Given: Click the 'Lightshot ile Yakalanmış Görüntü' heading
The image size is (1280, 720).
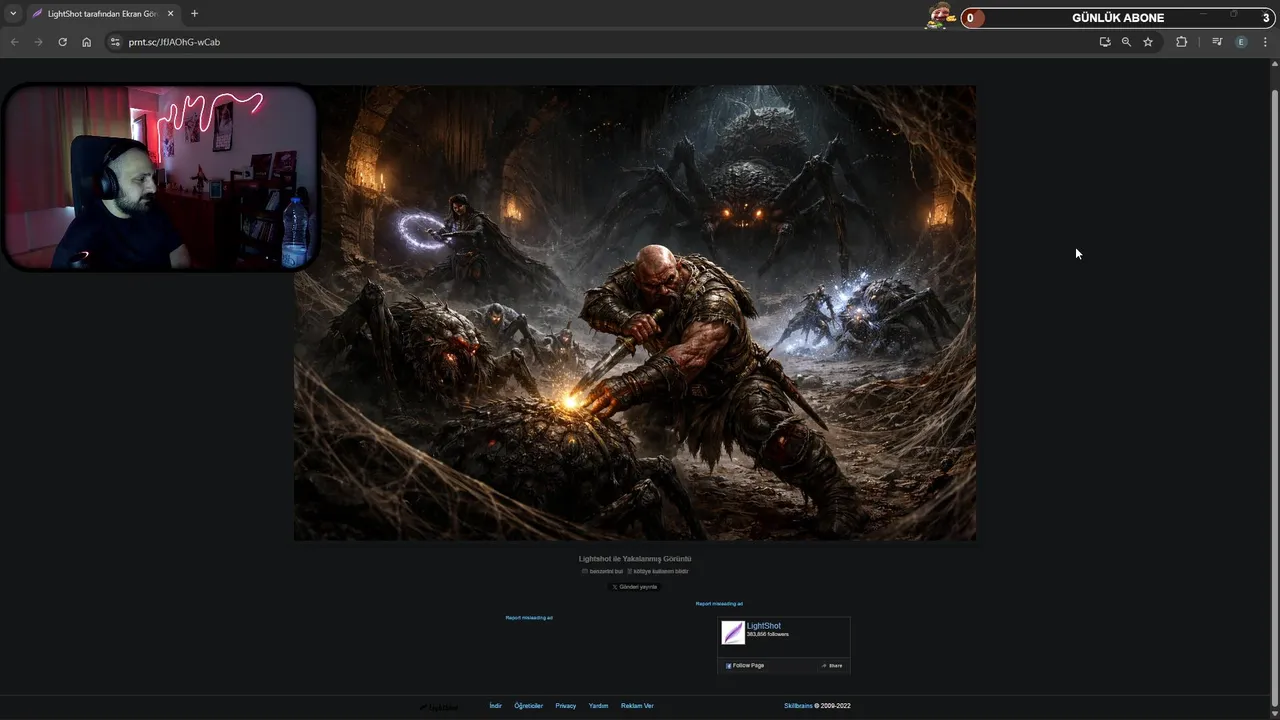Looking at the screenshot, I should point(635,559).
